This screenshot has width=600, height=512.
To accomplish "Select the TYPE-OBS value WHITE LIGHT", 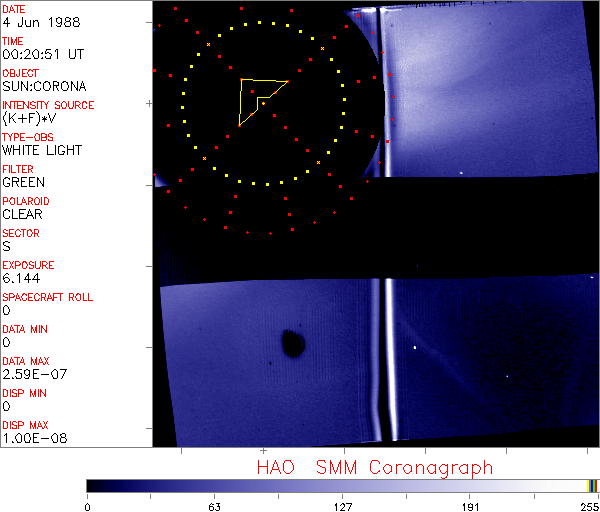I will point(42,150).
